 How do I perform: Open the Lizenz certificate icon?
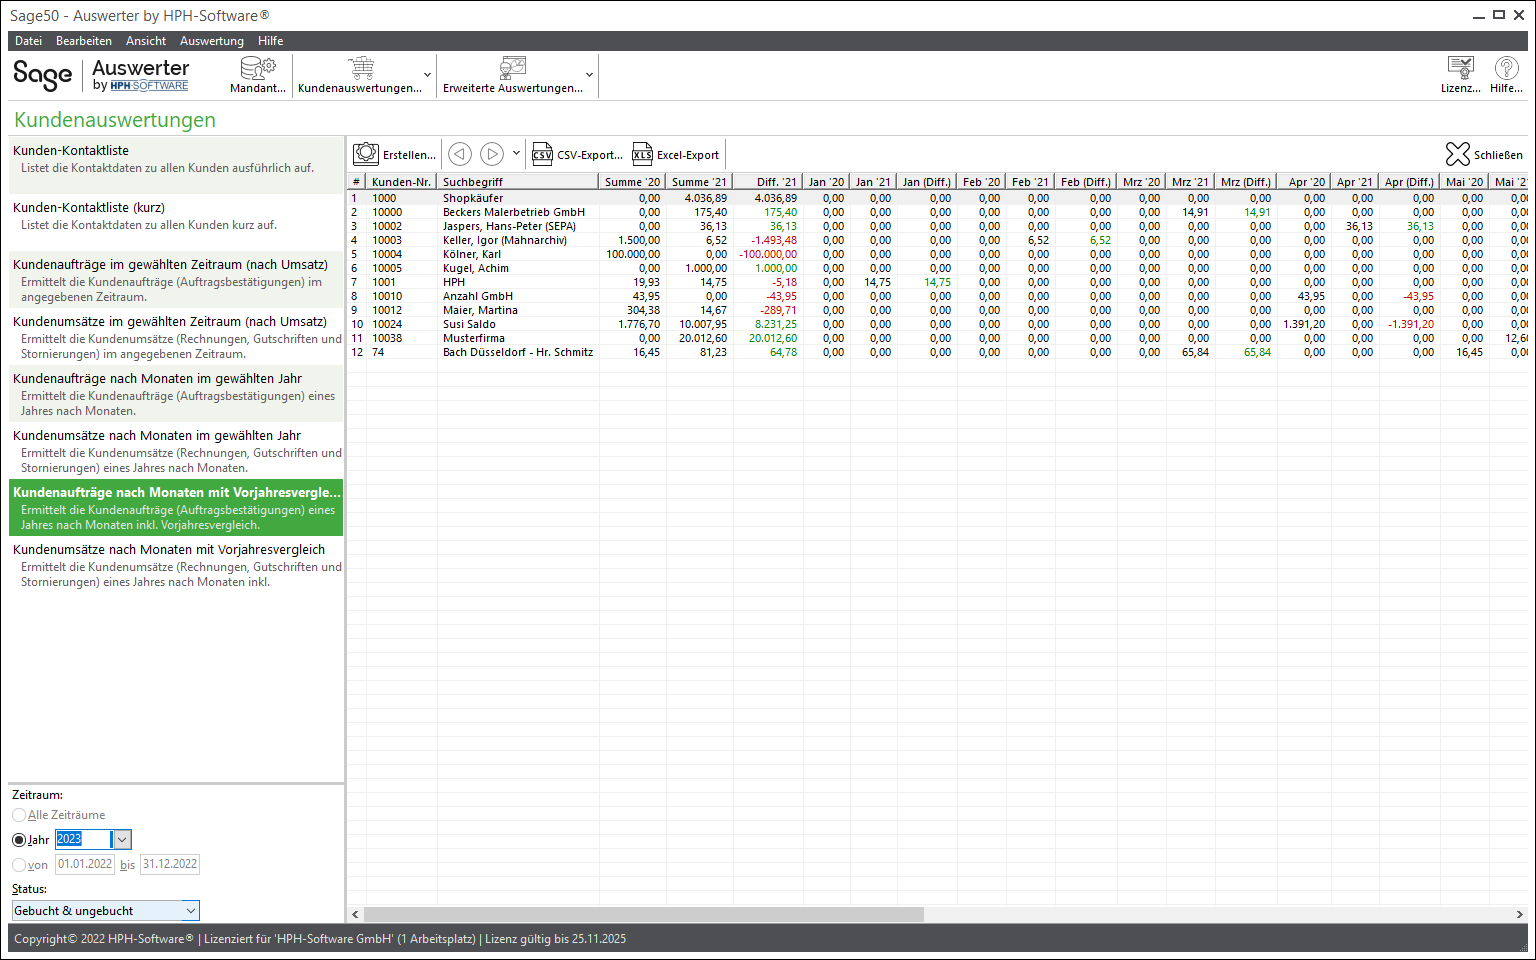(1461, 68)
